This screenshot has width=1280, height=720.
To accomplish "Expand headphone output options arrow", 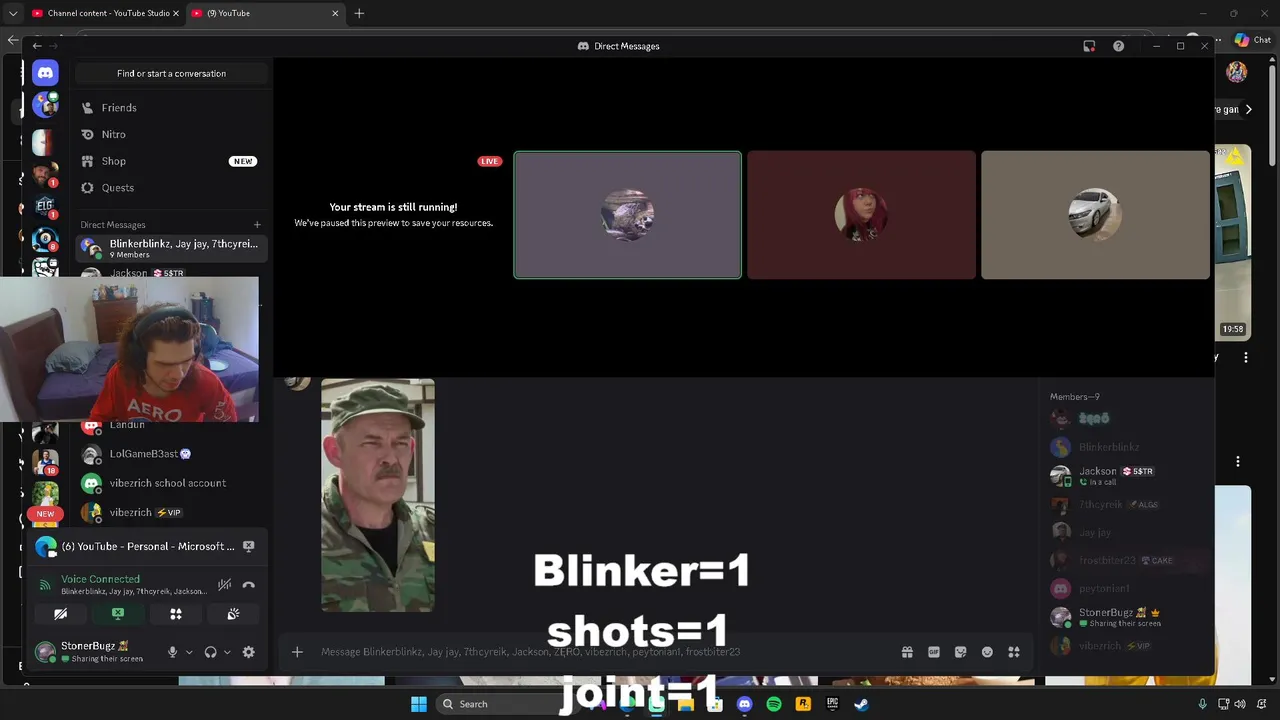I will click(x=227, y=652).
